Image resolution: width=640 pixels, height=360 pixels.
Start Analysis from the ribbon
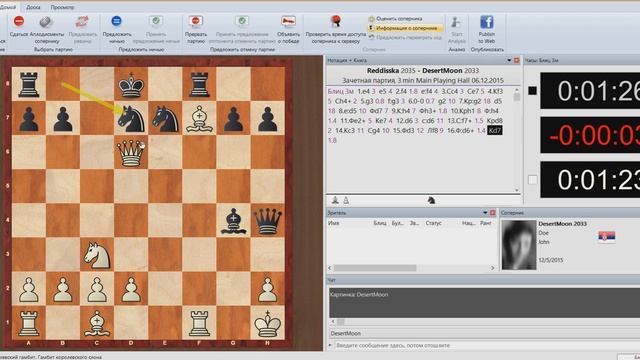456,29
